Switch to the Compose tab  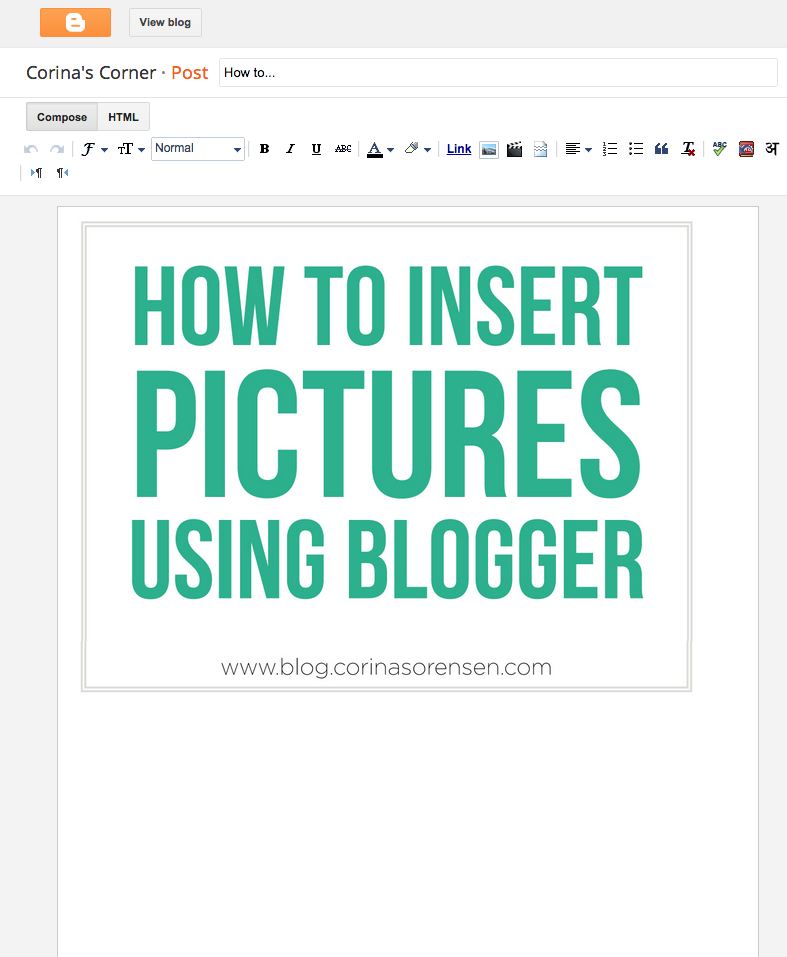(62, 117)
